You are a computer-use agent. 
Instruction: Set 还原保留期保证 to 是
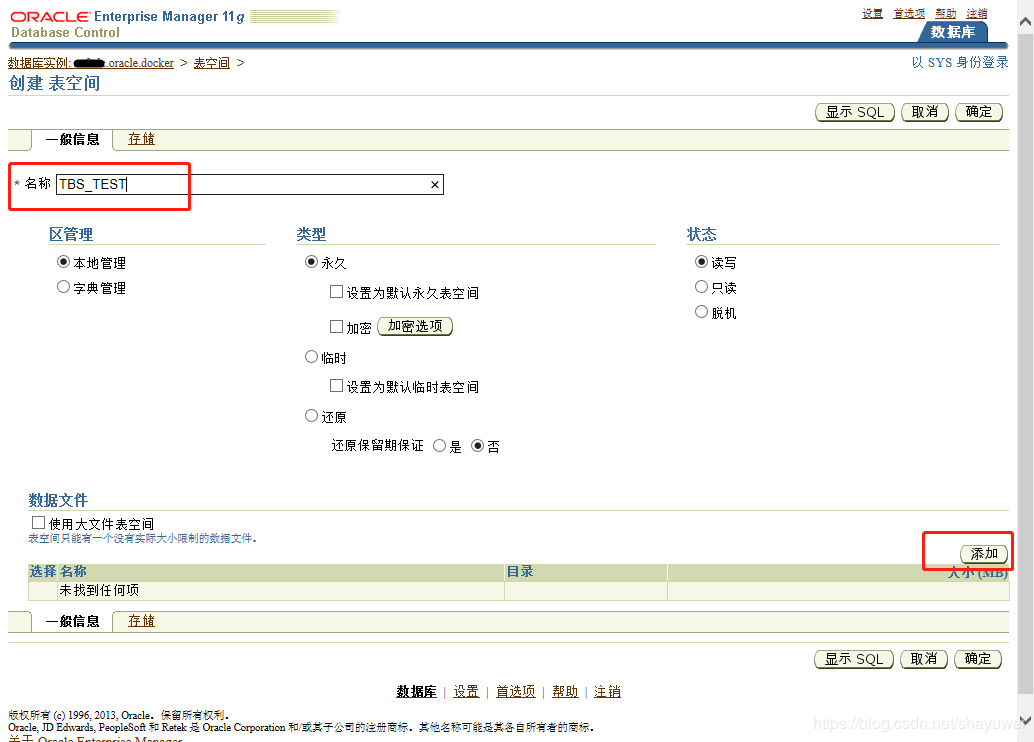(439, 447)
